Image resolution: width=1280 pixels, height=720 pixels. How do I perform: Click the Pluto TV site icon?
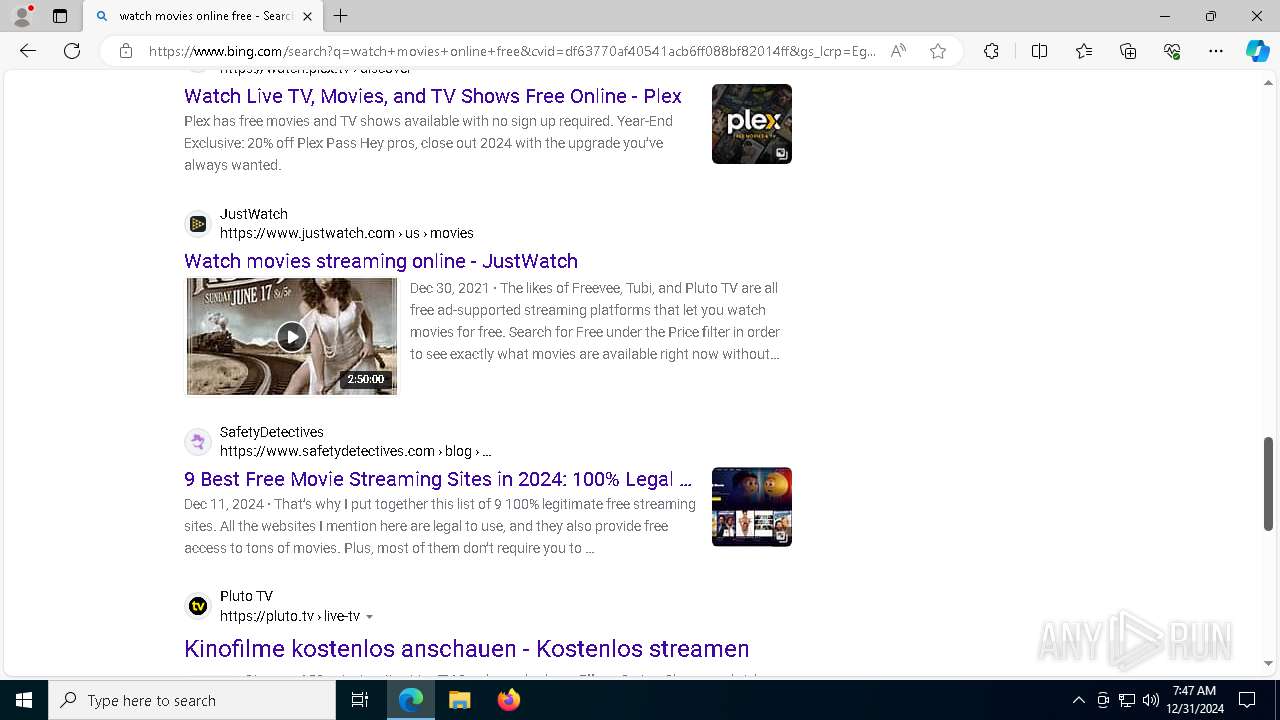point(198,606)
